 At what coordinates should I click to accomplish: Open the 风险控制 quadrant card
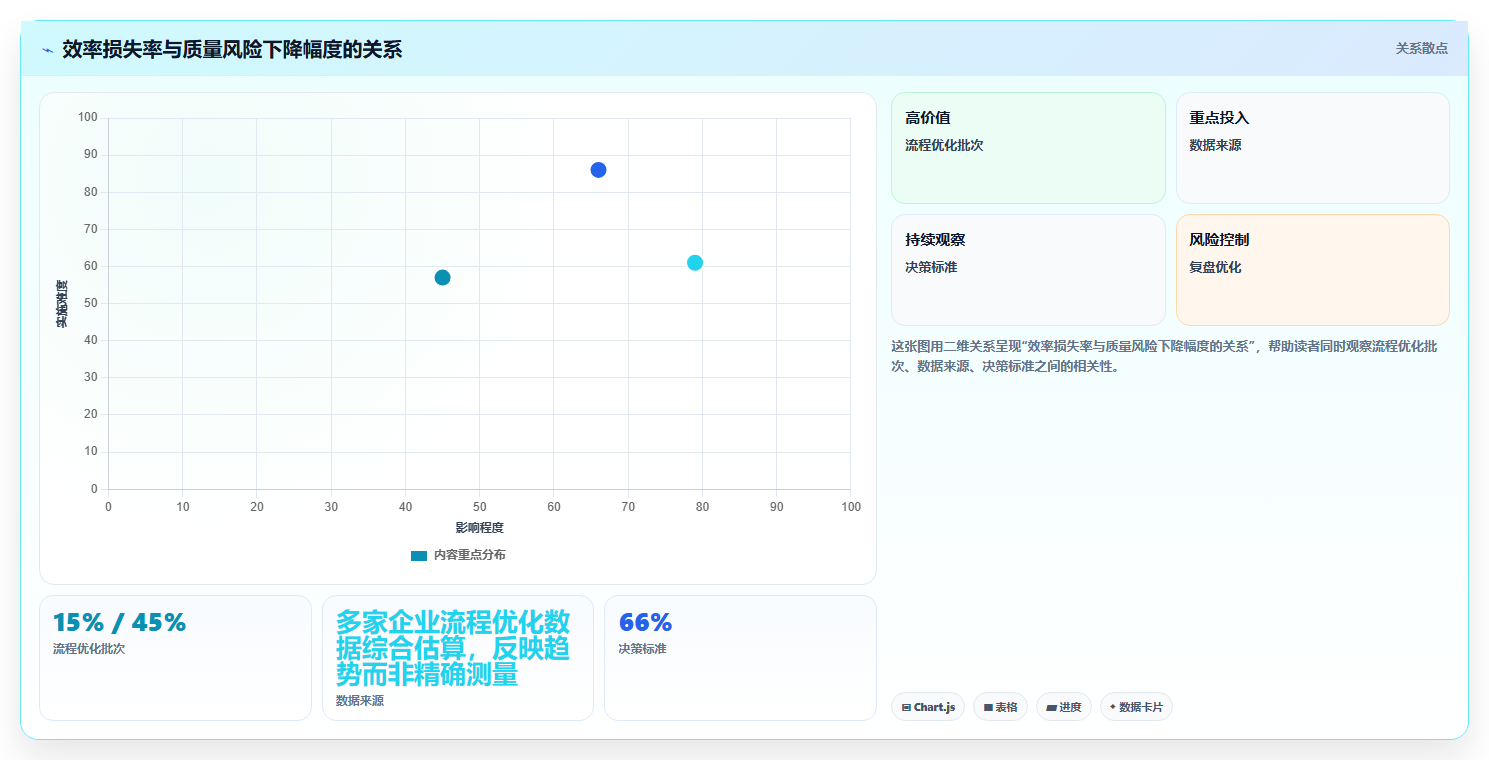tap(1312, 270)
